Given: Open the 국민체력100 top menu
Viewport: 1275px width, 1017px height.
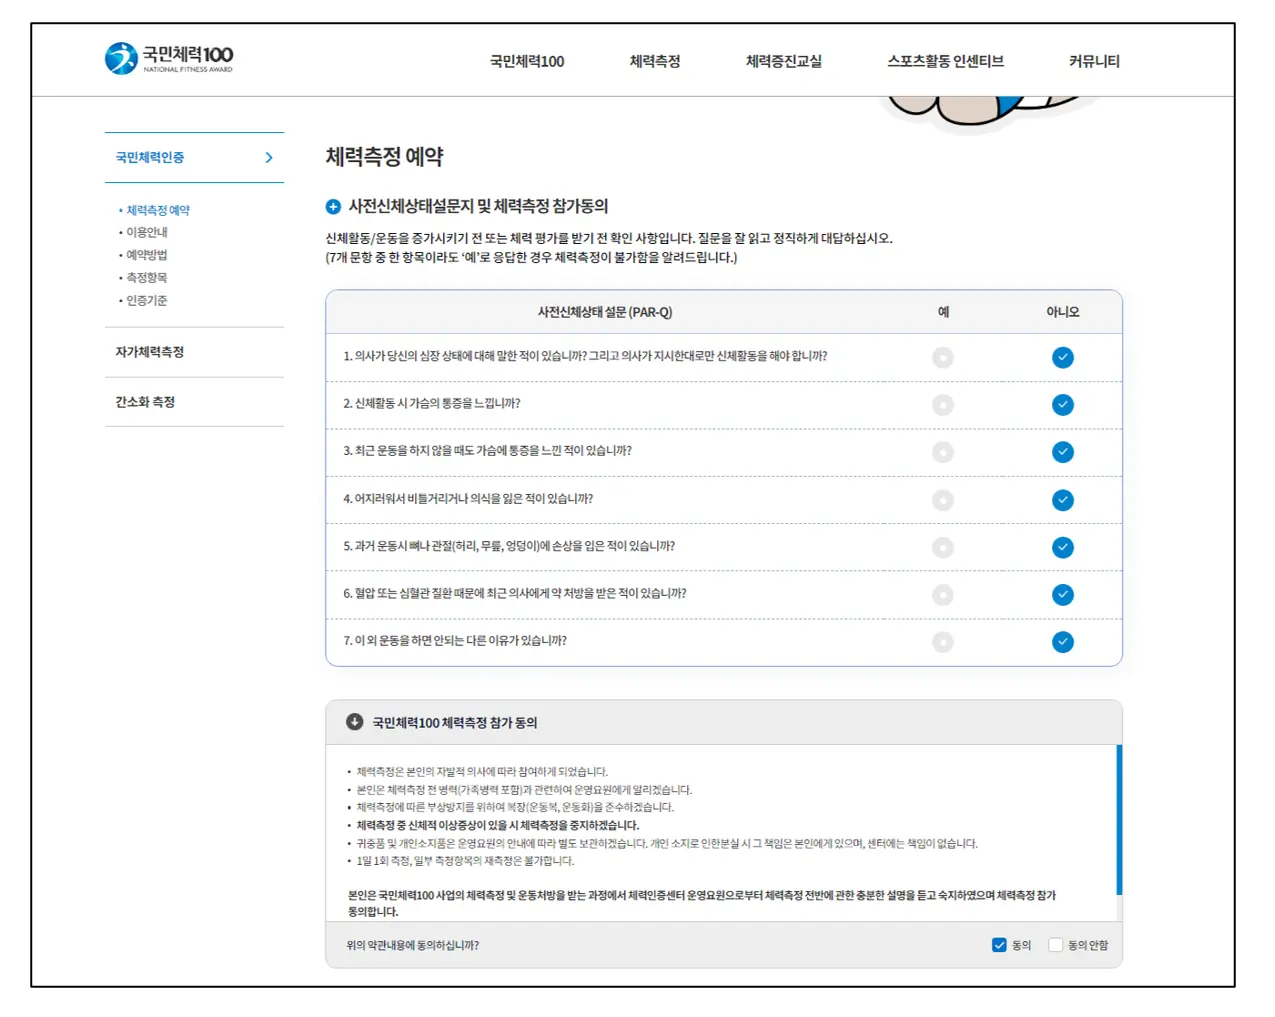Looking at the screenshot, I should pyautogui.click(x=527, y=61).
